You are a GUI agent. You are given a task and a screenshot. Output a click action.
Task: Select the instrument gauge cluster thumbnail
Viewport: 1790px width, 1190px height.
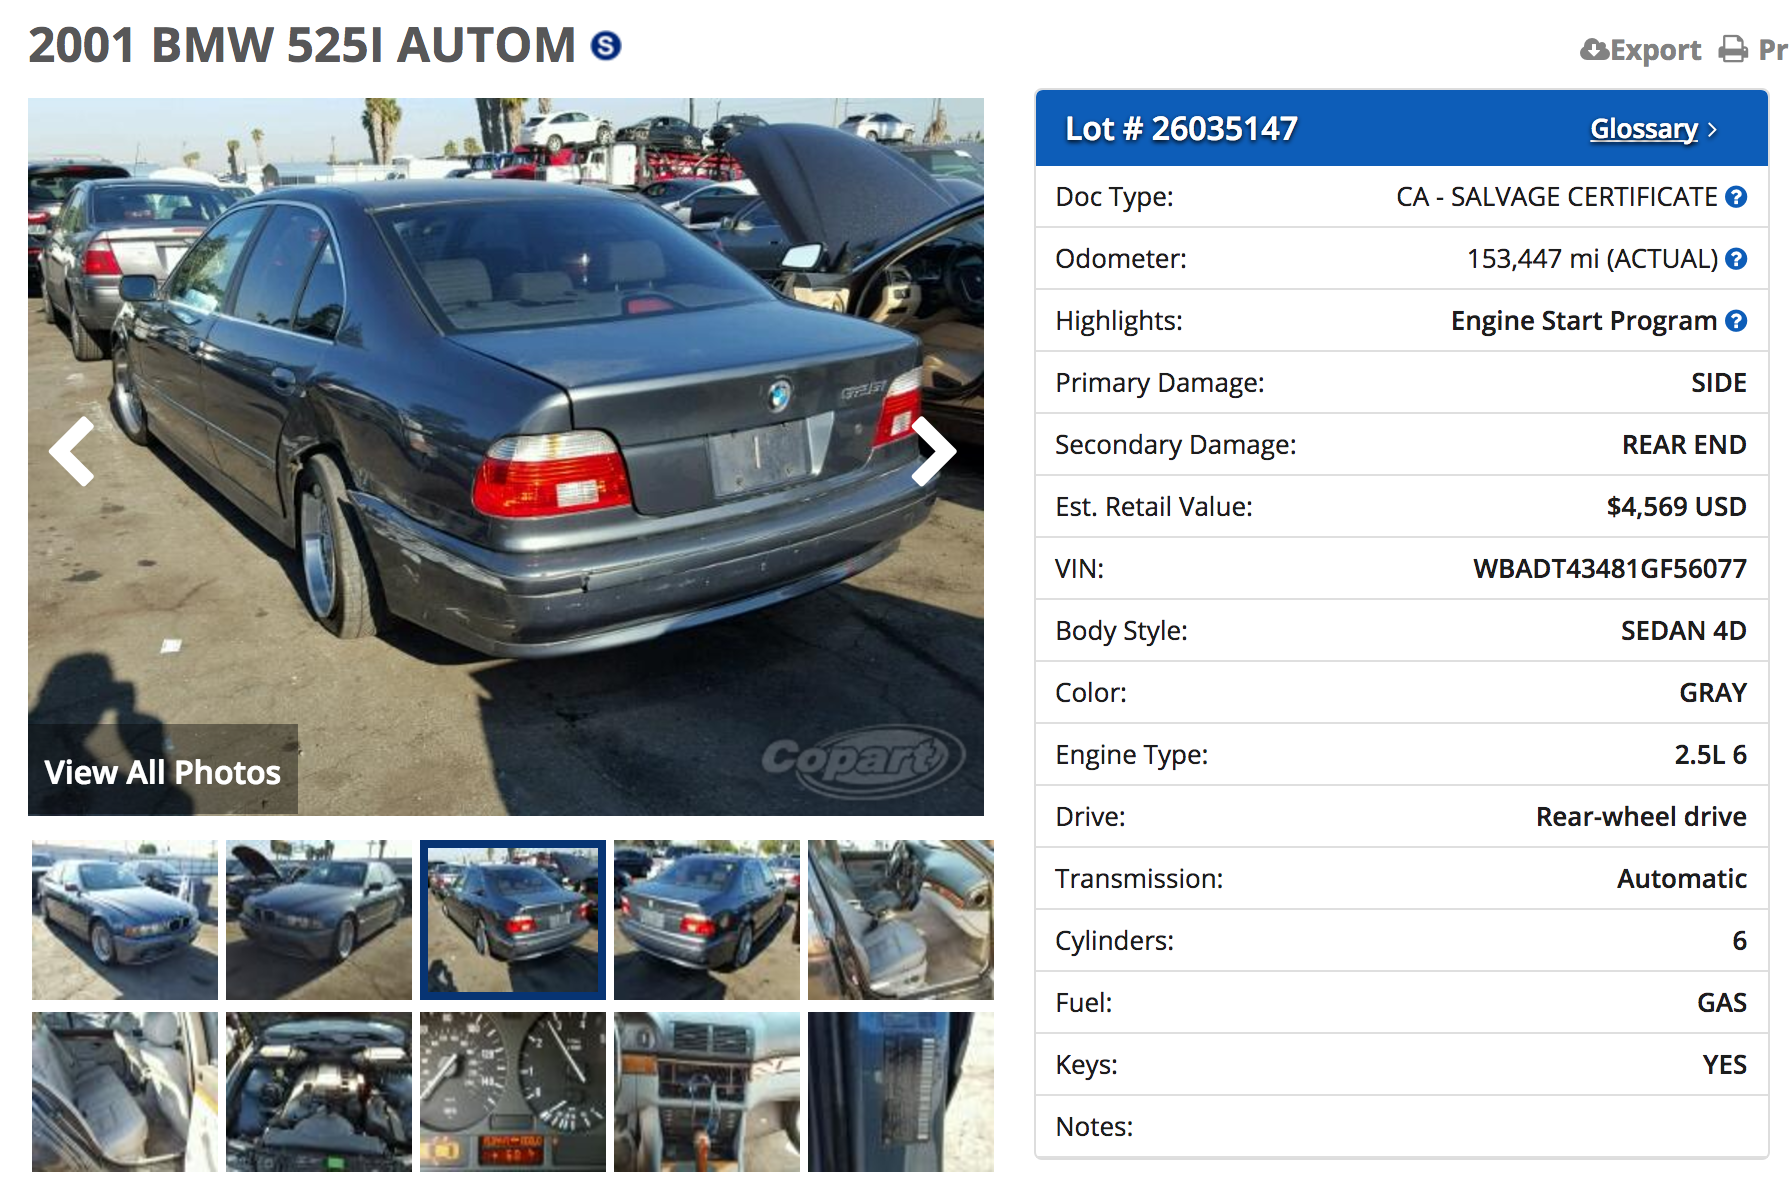(x=513, y=1092)
